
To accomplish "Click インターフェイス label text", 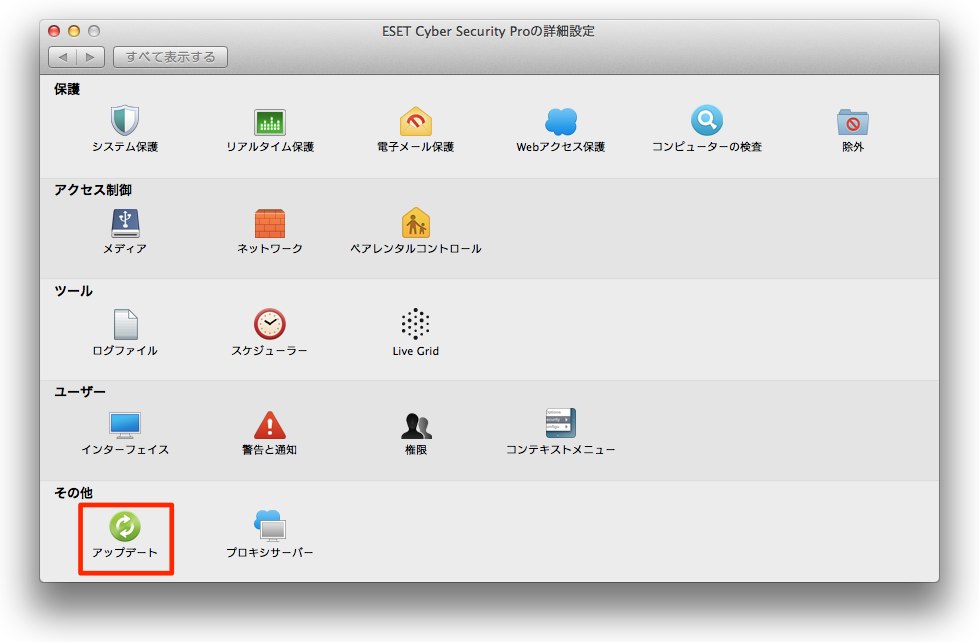I will [x=125, y=450].
